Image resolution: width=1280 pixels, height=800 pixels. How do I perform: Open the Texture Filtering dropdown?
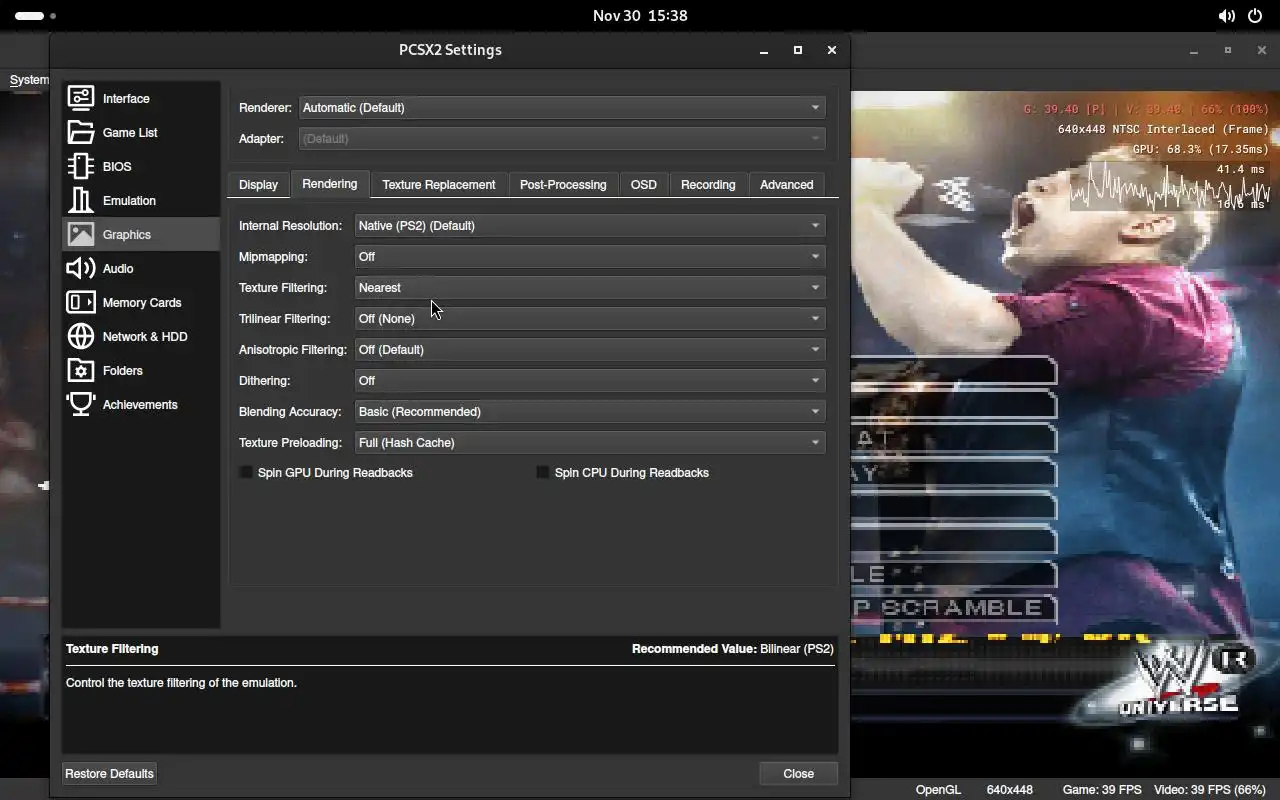point(590,287)
